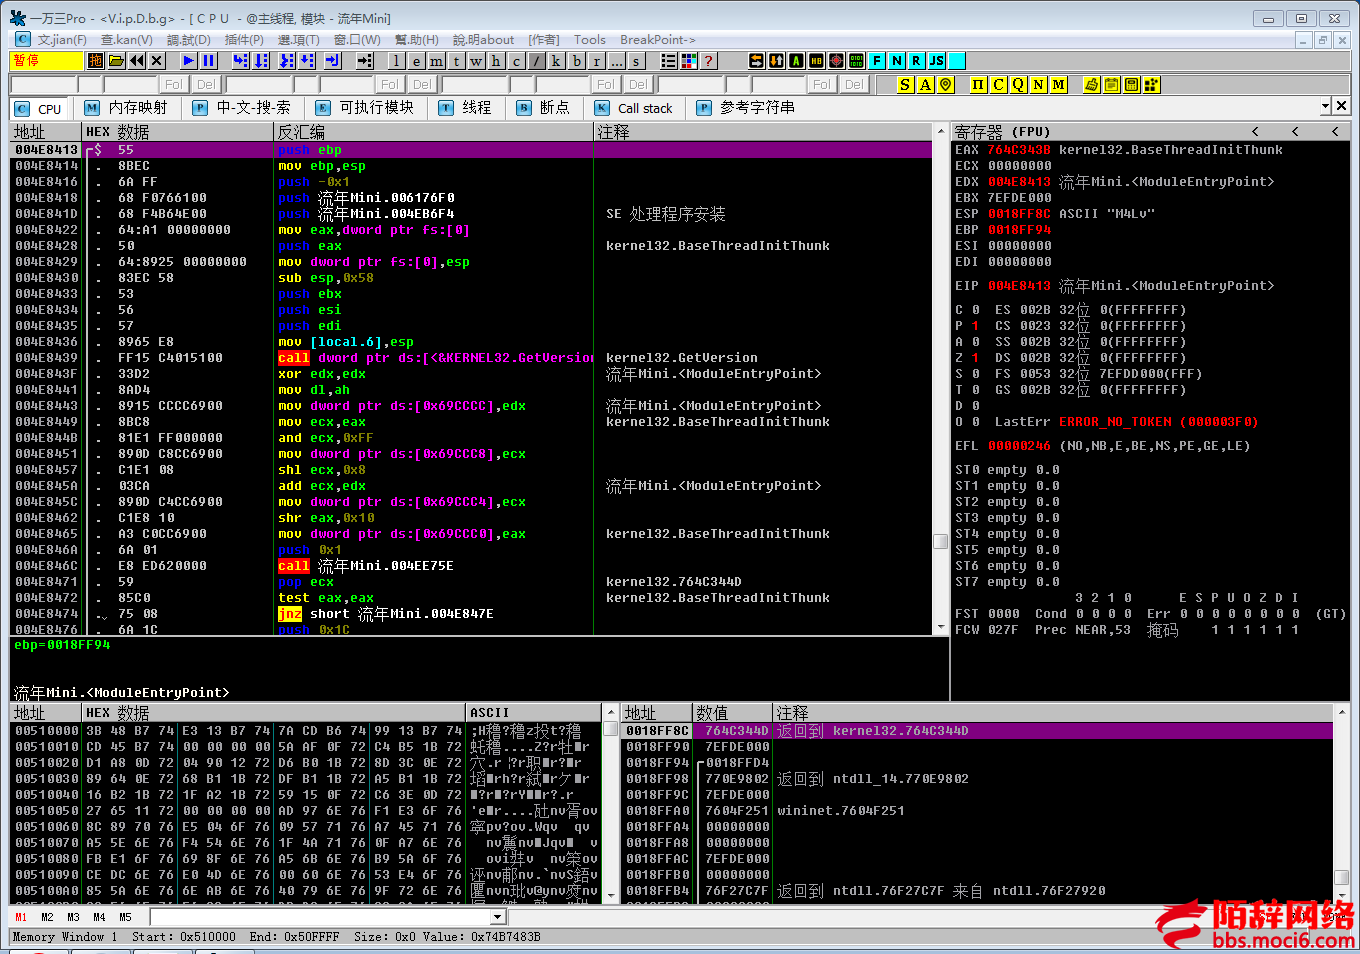Click the Trace Into toolbar icon
1360x954 pixels.
coord(286,60)
